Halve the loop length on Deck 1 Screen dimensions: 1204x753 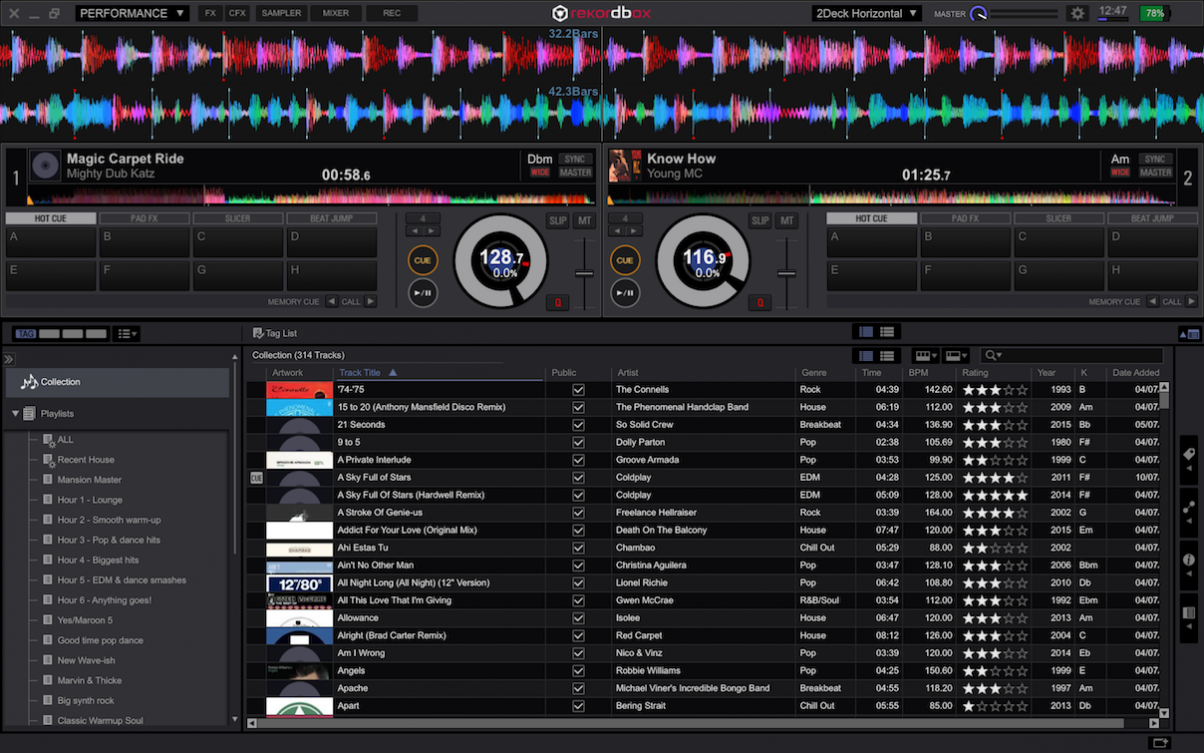tap(414, 231)
